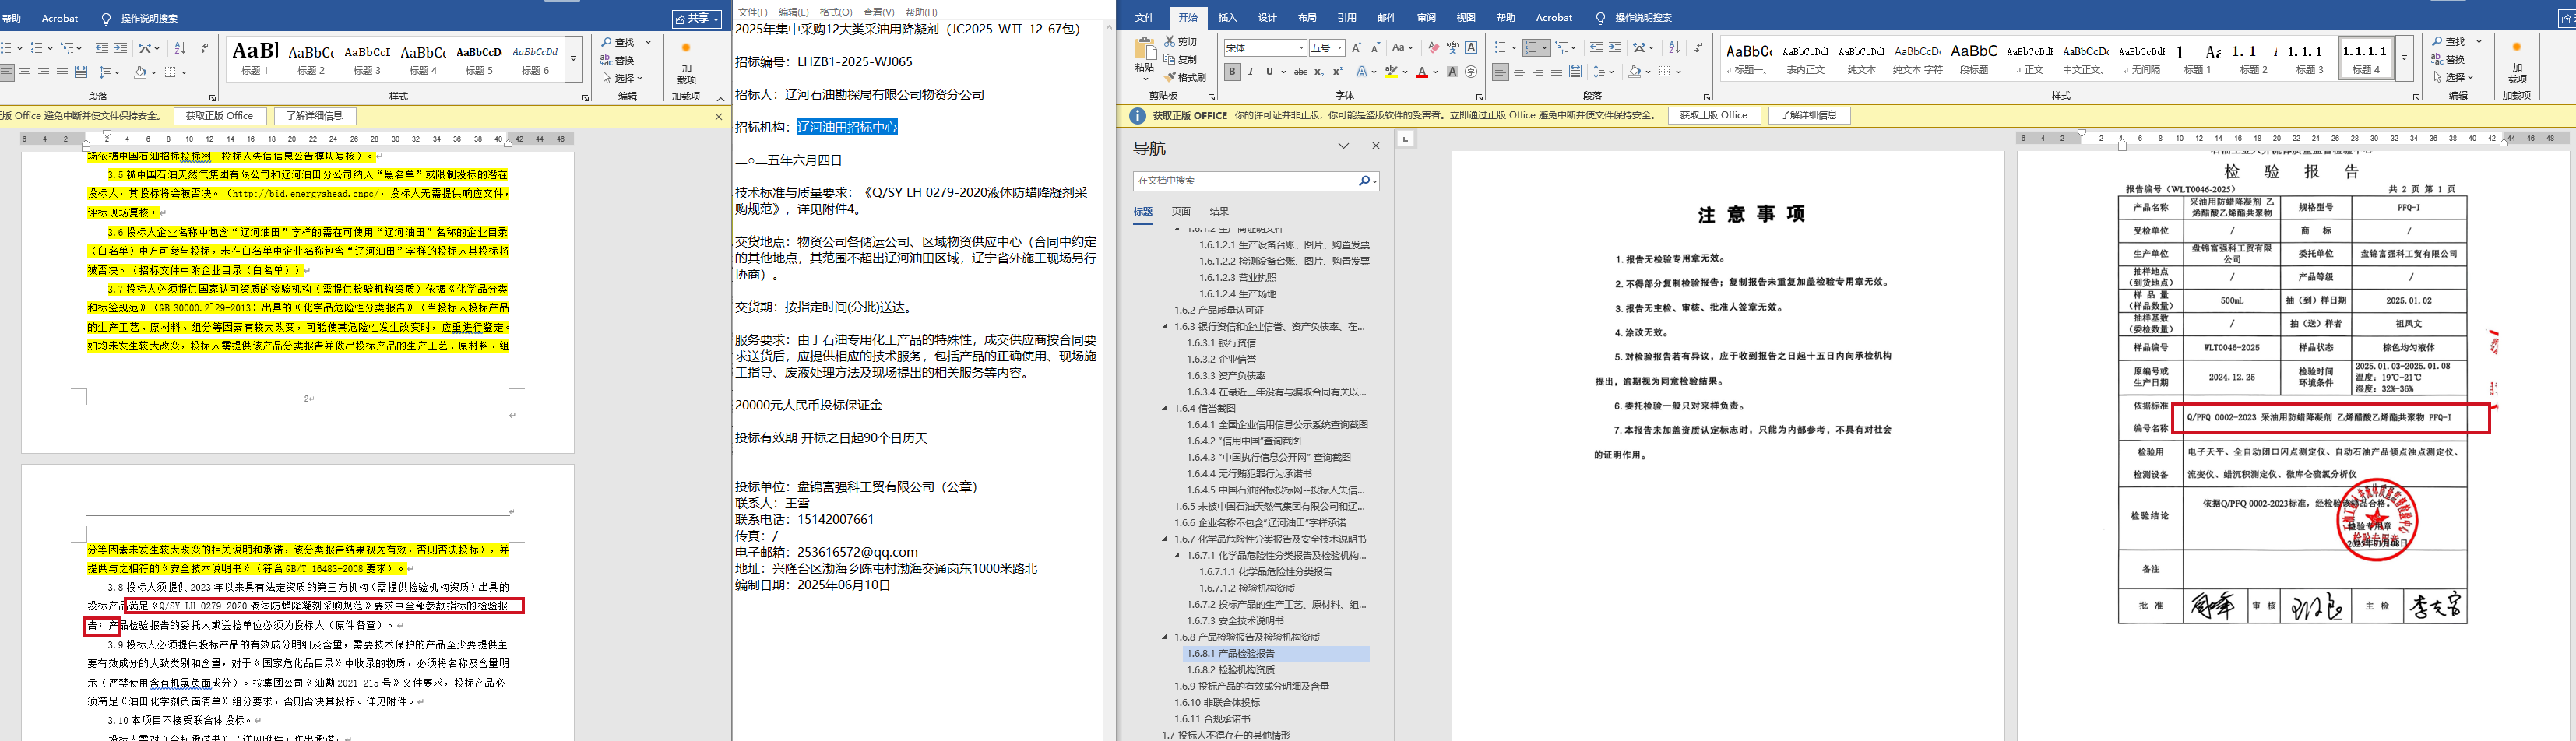Viewport: 2576px width, 741px height.
Task: Click 了解详细信息 button in right Word window
Action: tap(1808, 115)
